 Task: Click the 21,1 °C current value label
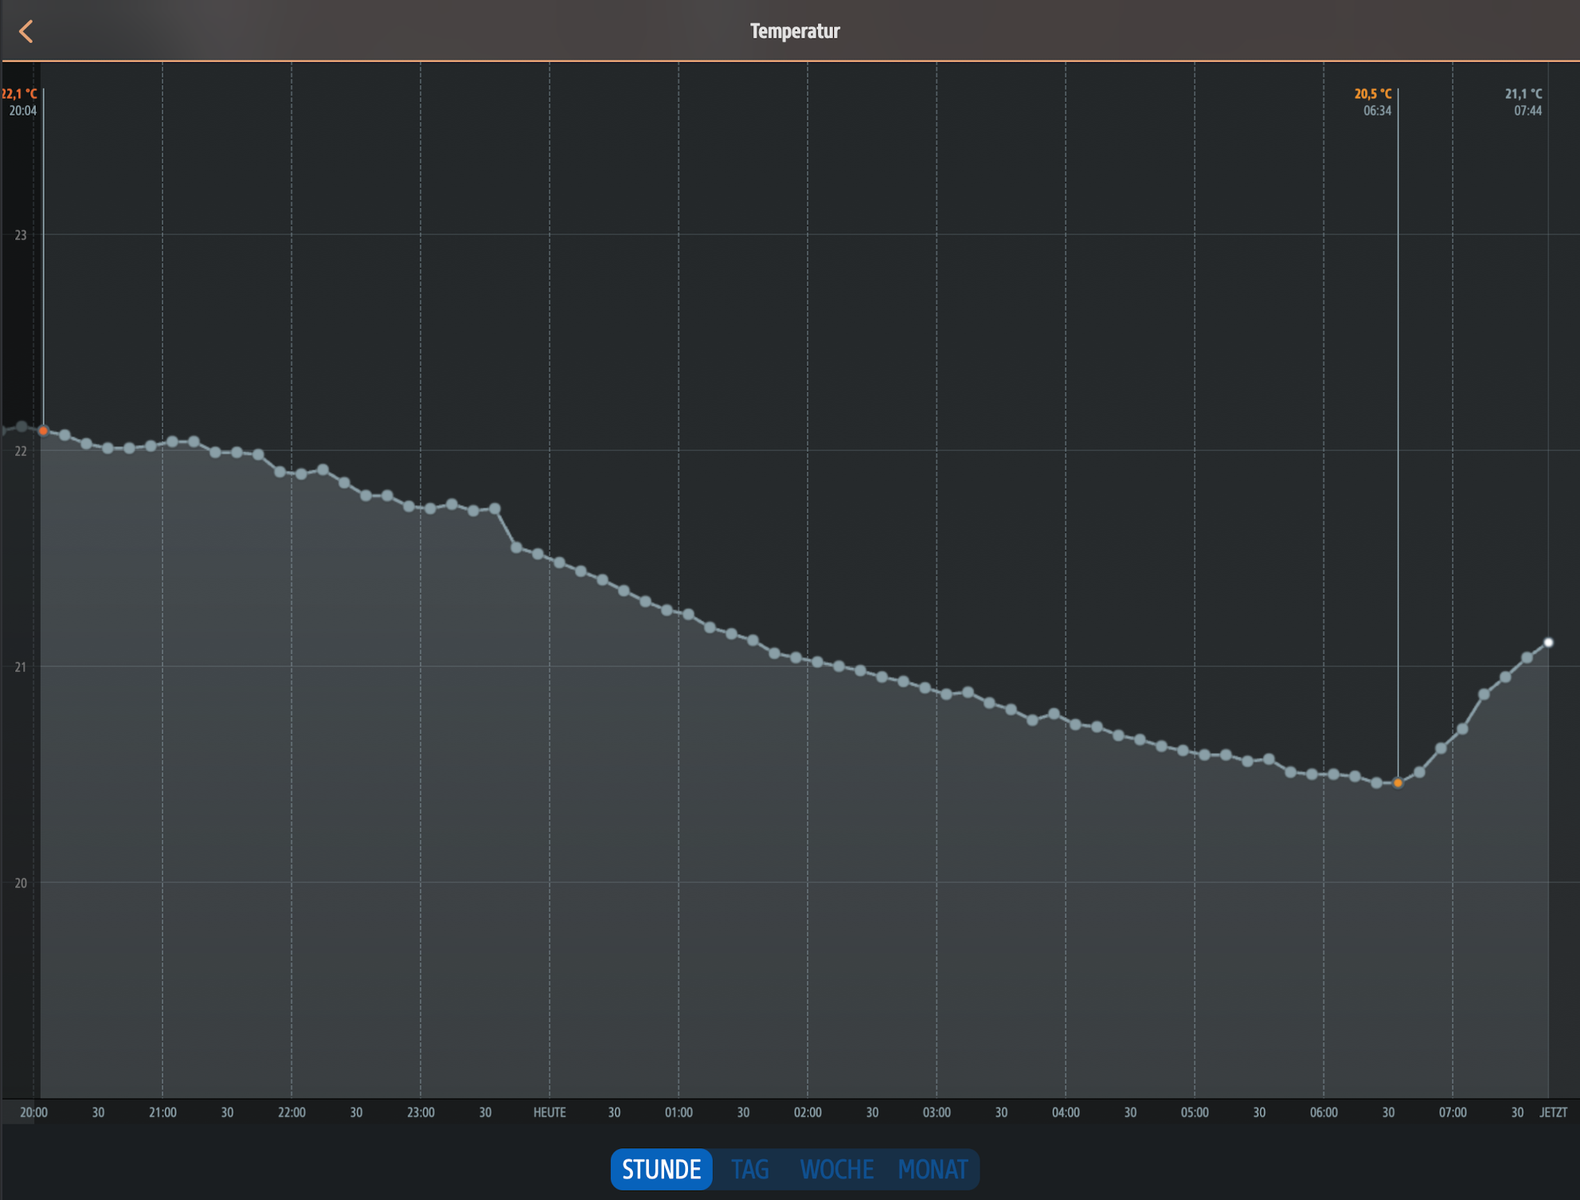tap(1523, 94)
